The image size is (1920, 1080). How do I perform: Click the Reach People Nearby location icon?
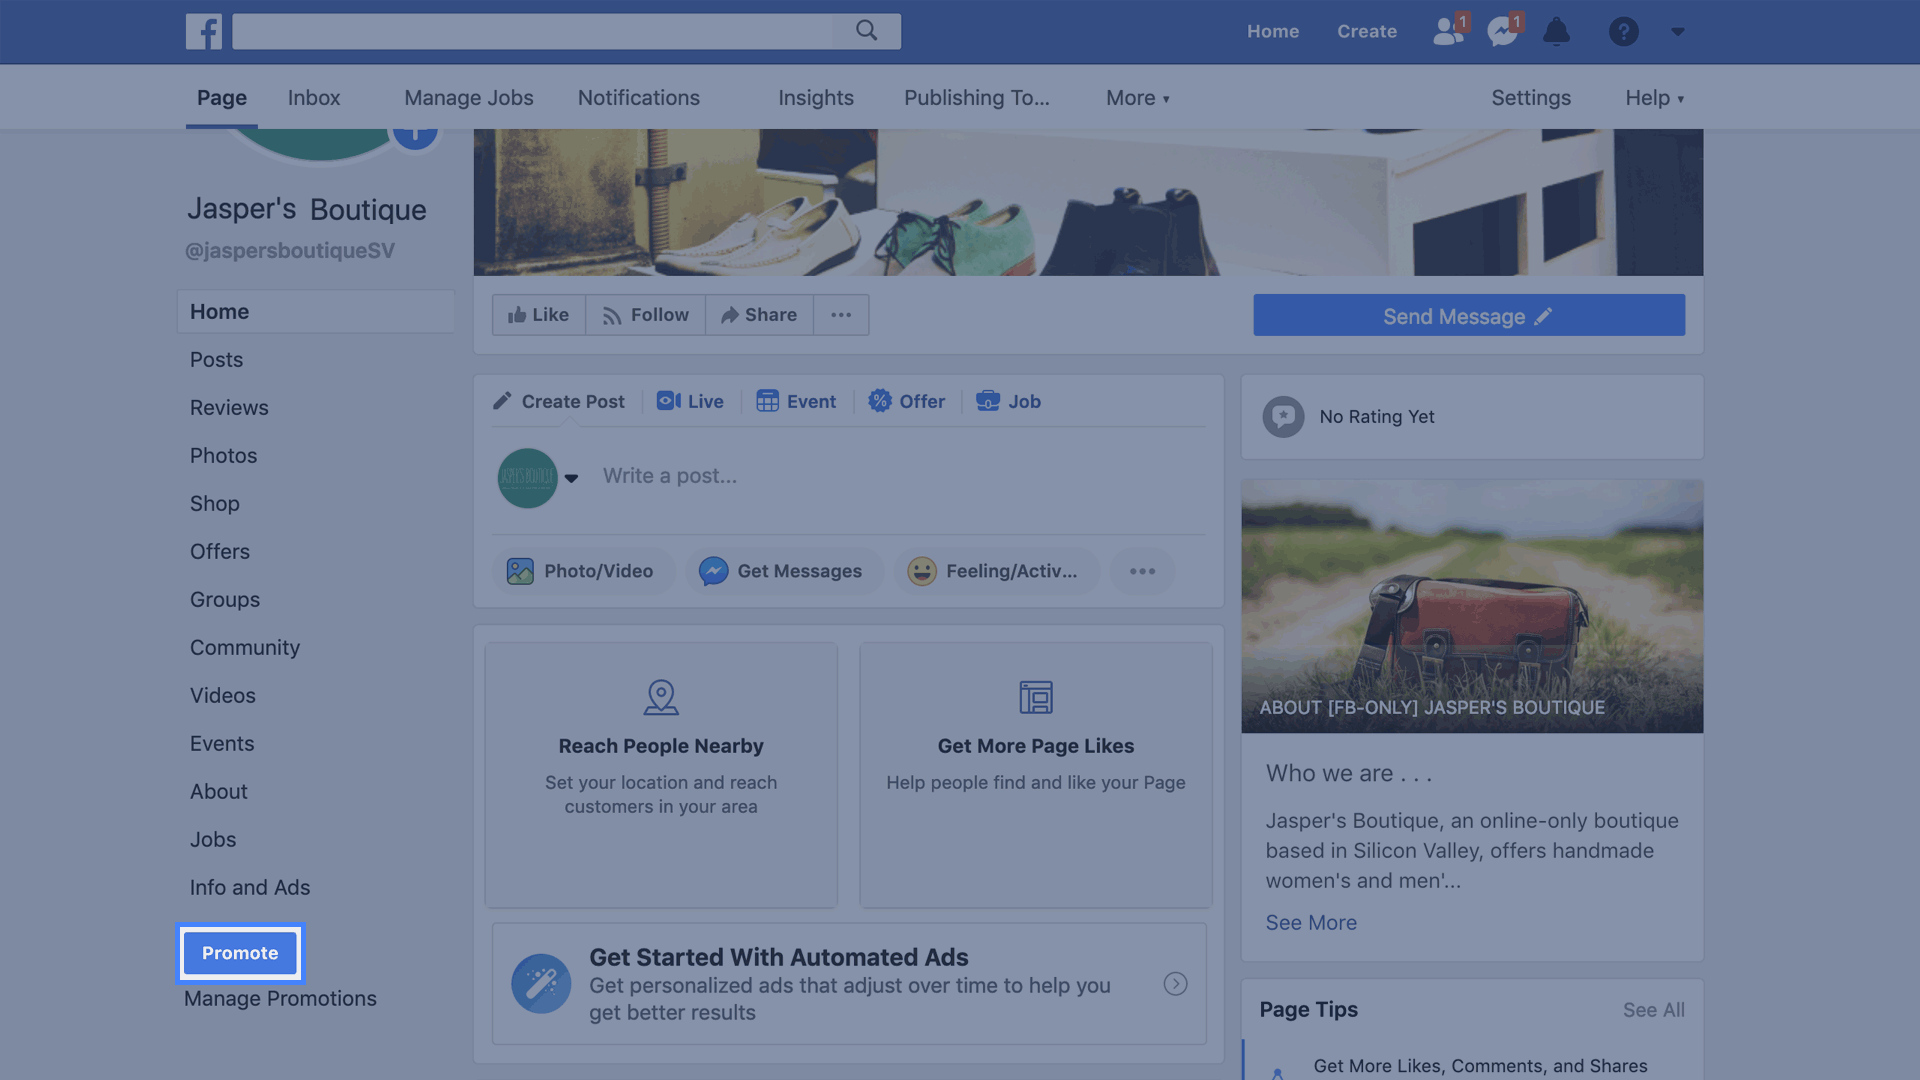point(661,697)
